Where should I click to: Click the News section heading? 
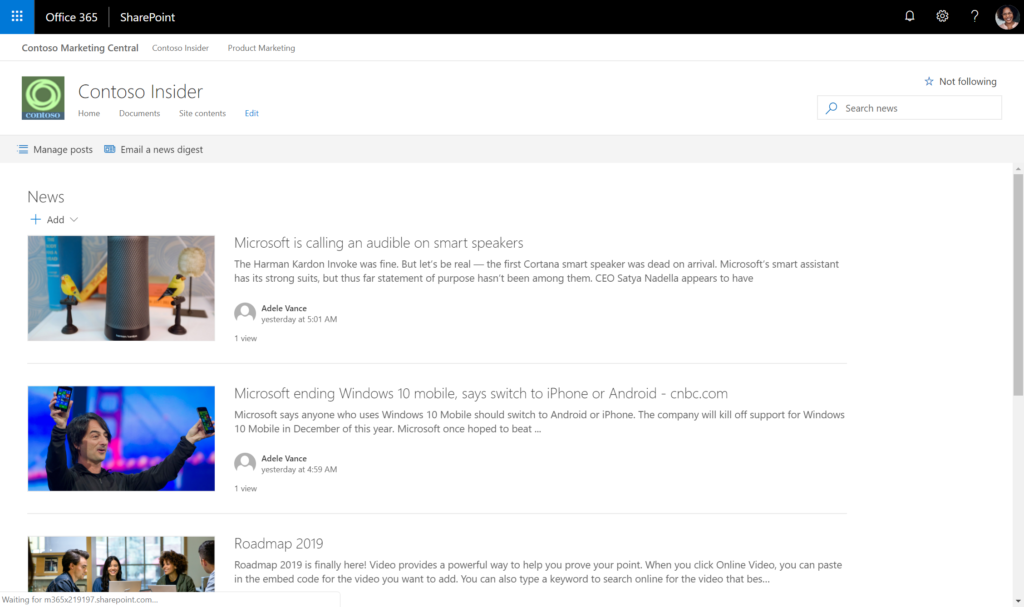point(46,197)
